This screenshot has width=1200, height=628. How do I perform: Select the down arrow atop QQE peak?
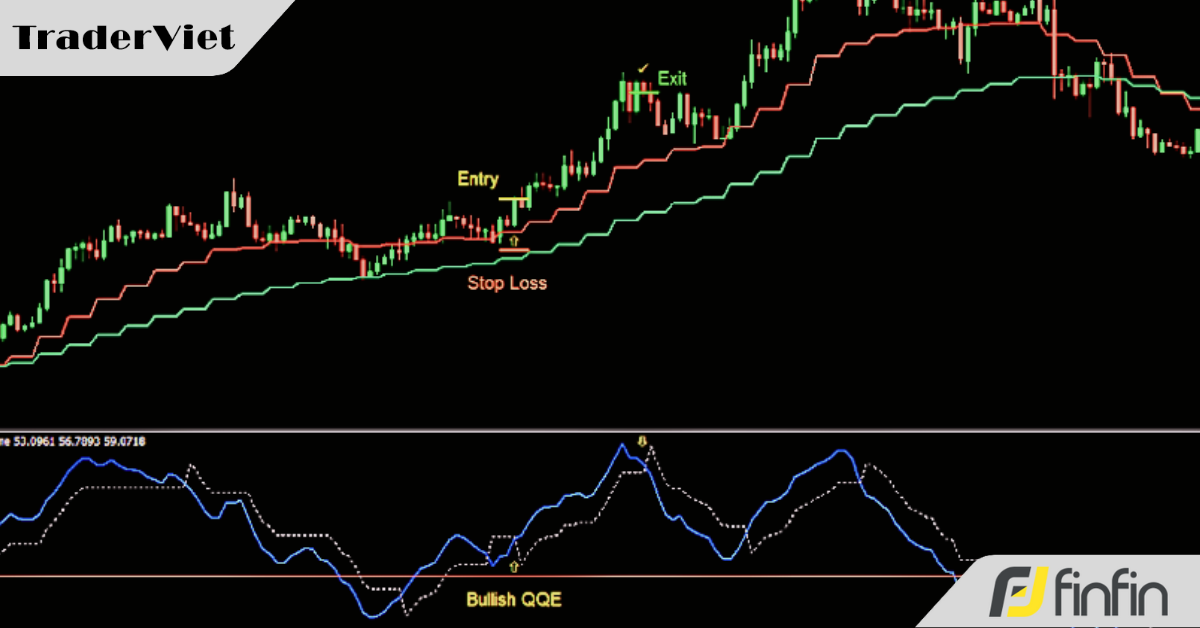tap(644, 440)
